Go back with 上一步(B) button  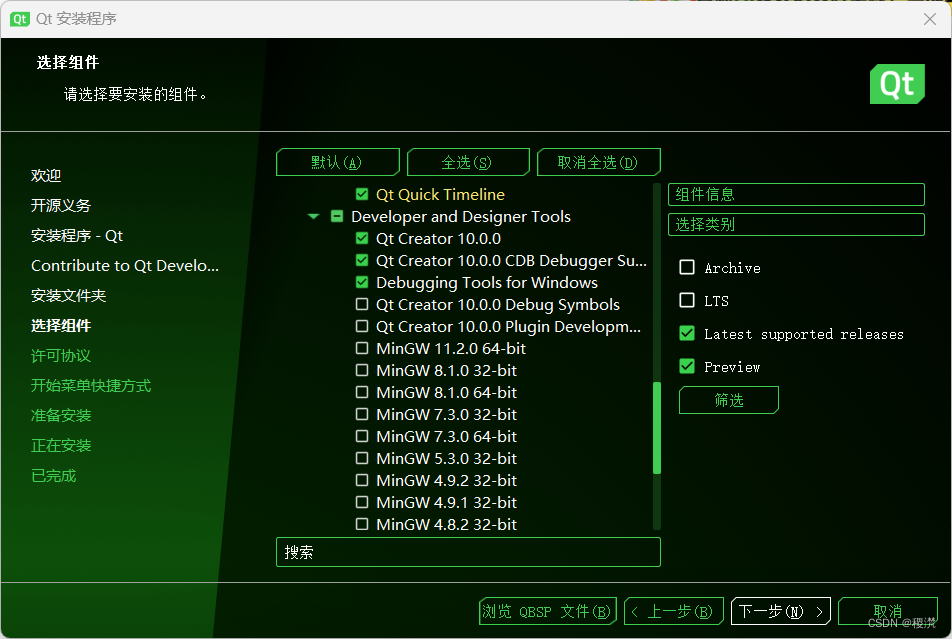(674, 611)
